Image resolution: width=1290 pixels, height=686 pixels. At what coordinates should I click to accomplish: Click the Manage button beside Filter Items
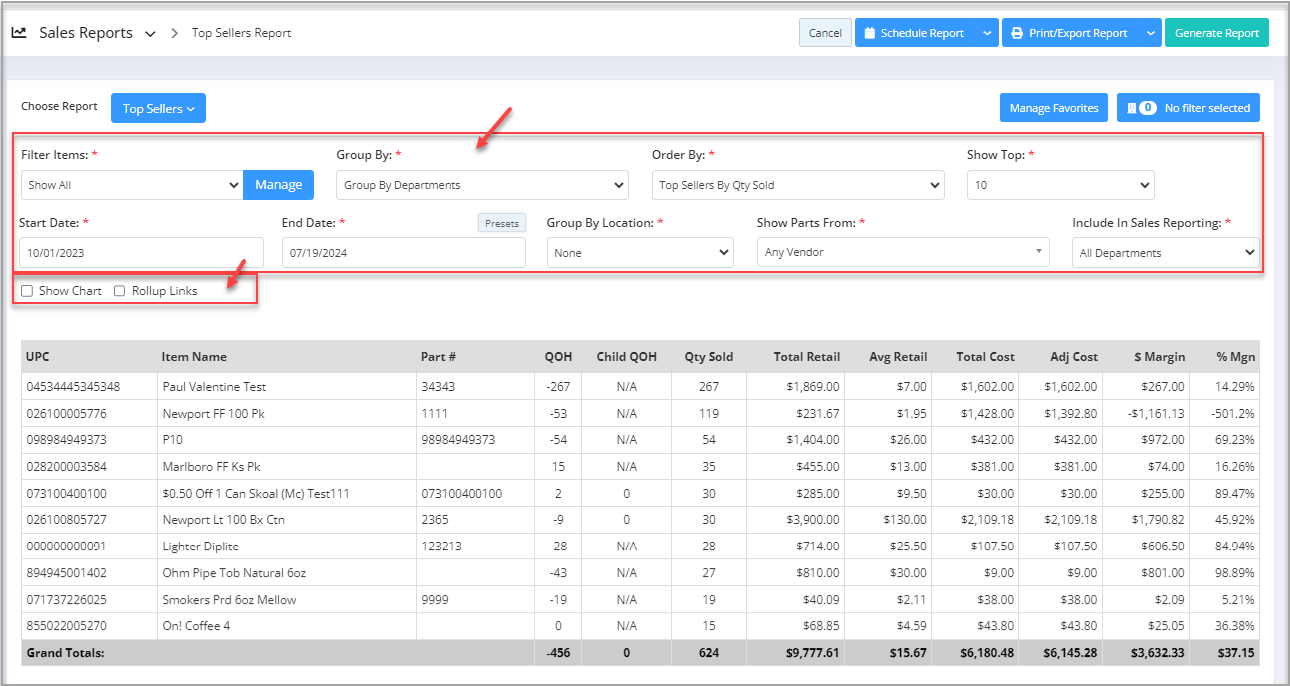point(279,185)
